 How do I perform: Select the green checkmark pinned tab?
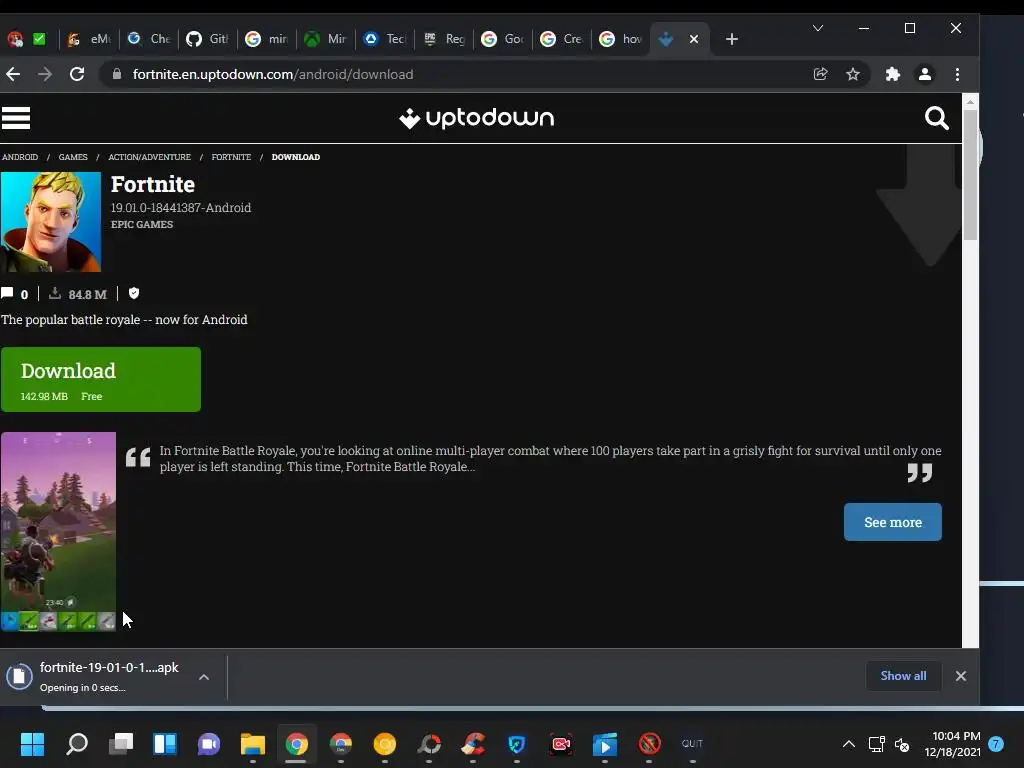point(39,39)
